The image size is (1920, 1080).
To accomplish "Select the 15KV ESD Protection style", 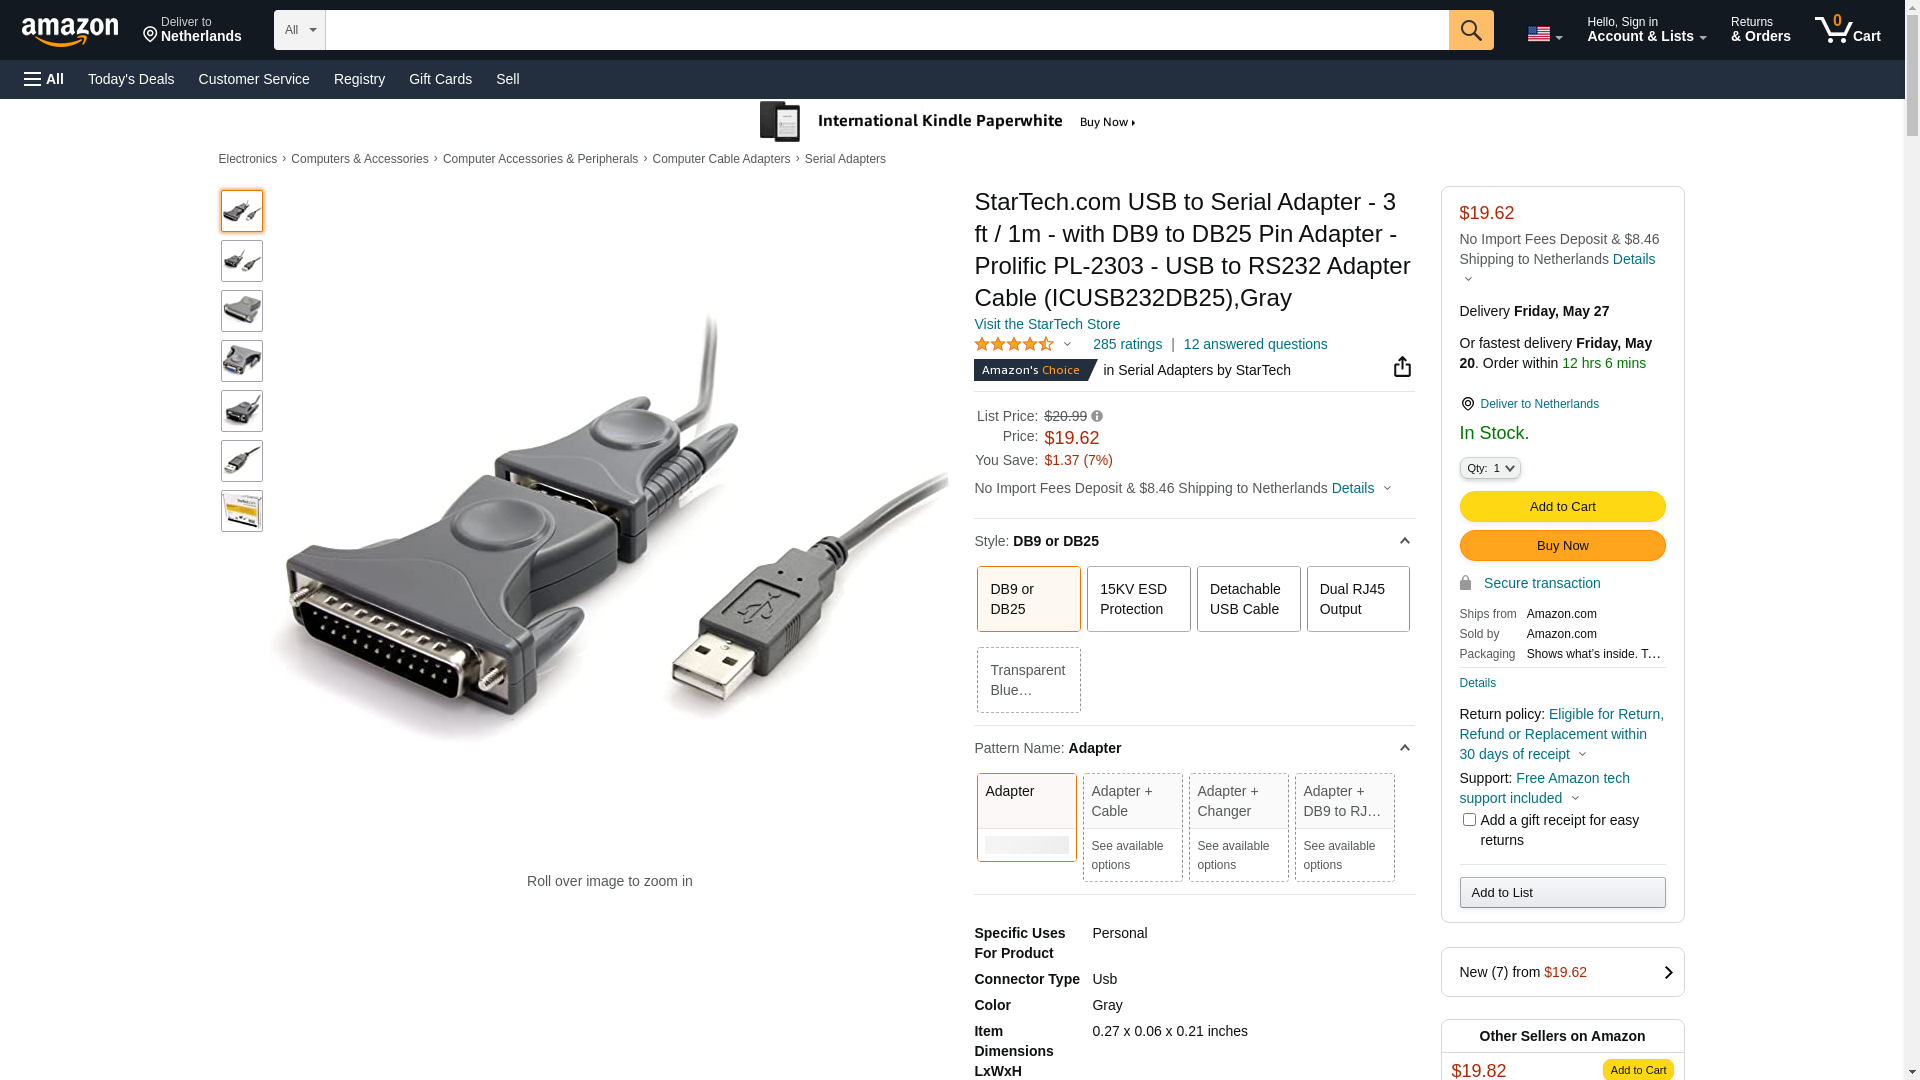I will [x=1138, y=599].
